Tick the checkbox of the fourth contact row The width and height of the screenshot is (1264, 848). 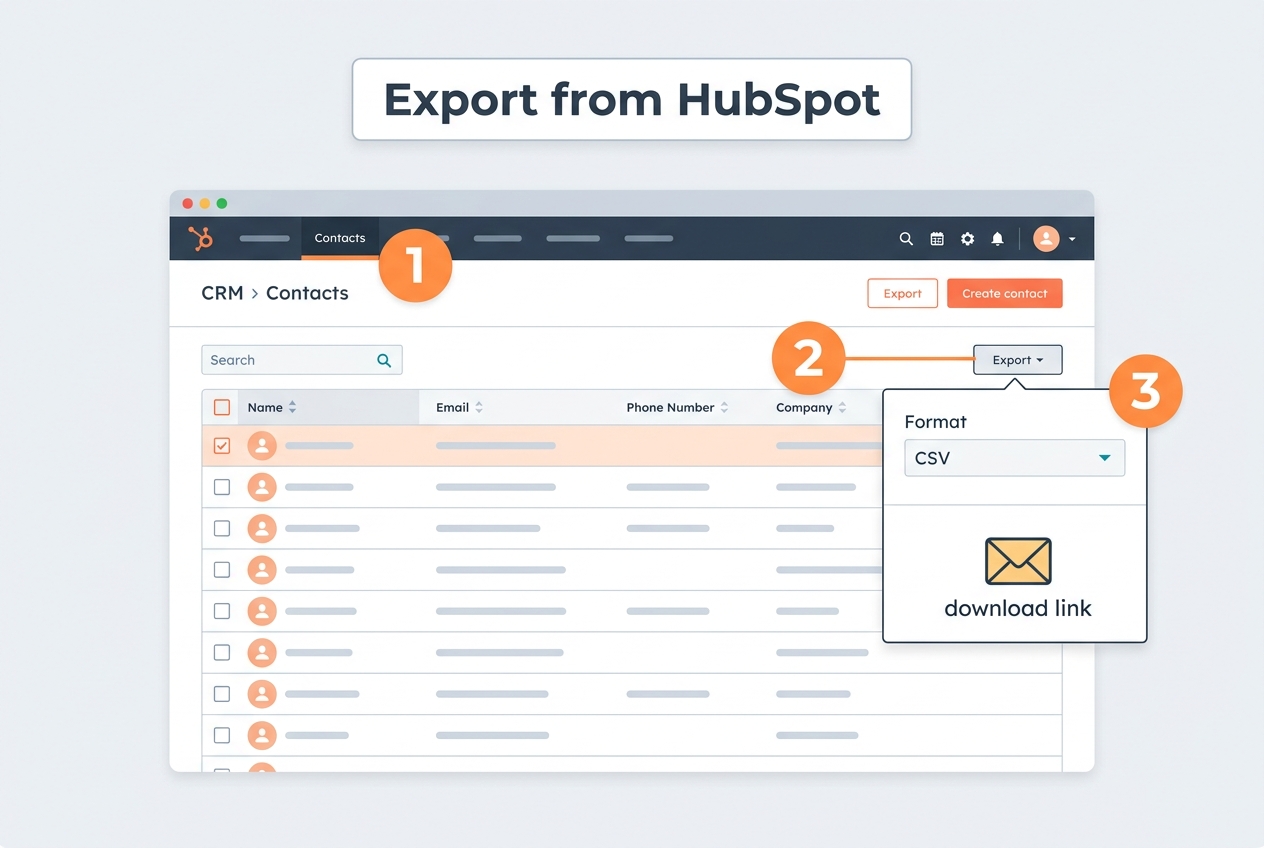(x=222, y=570)
